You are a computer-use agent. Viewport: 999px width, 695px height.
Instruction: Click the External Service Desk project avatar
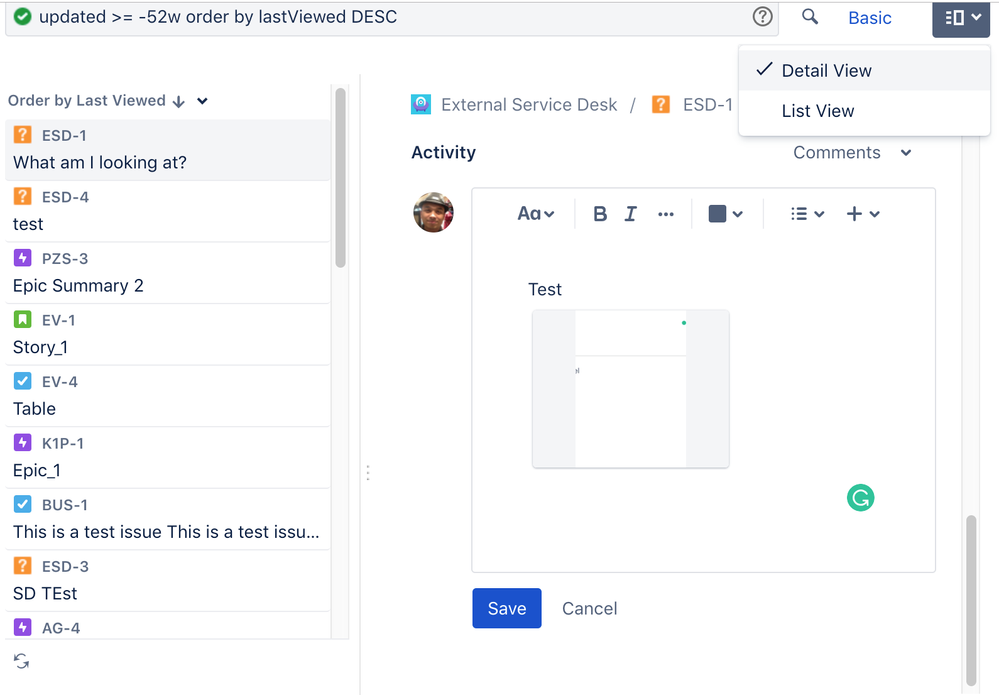click(x=420, y=103)
